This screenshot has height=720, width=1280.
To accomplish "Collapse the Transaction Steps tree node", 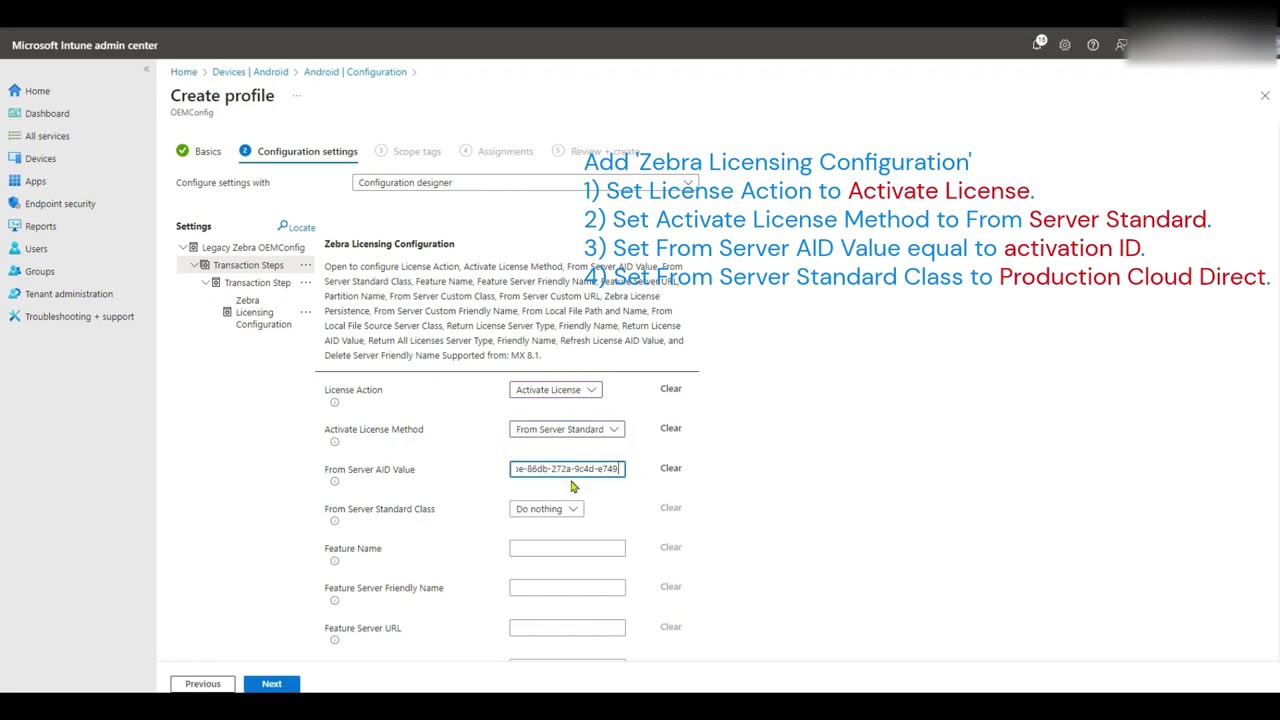I will point(194,265).
